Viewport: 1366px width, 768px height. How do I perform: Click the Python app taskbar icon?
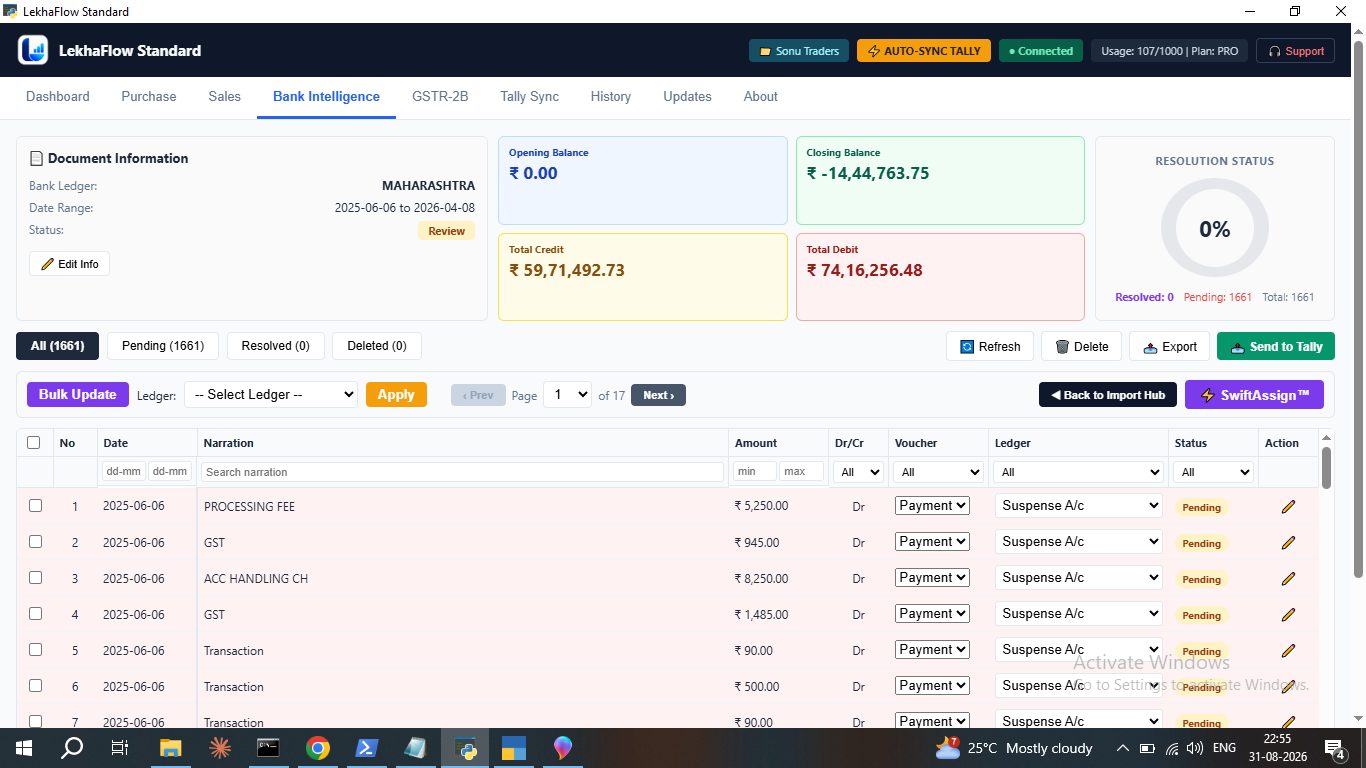point(465,748)
